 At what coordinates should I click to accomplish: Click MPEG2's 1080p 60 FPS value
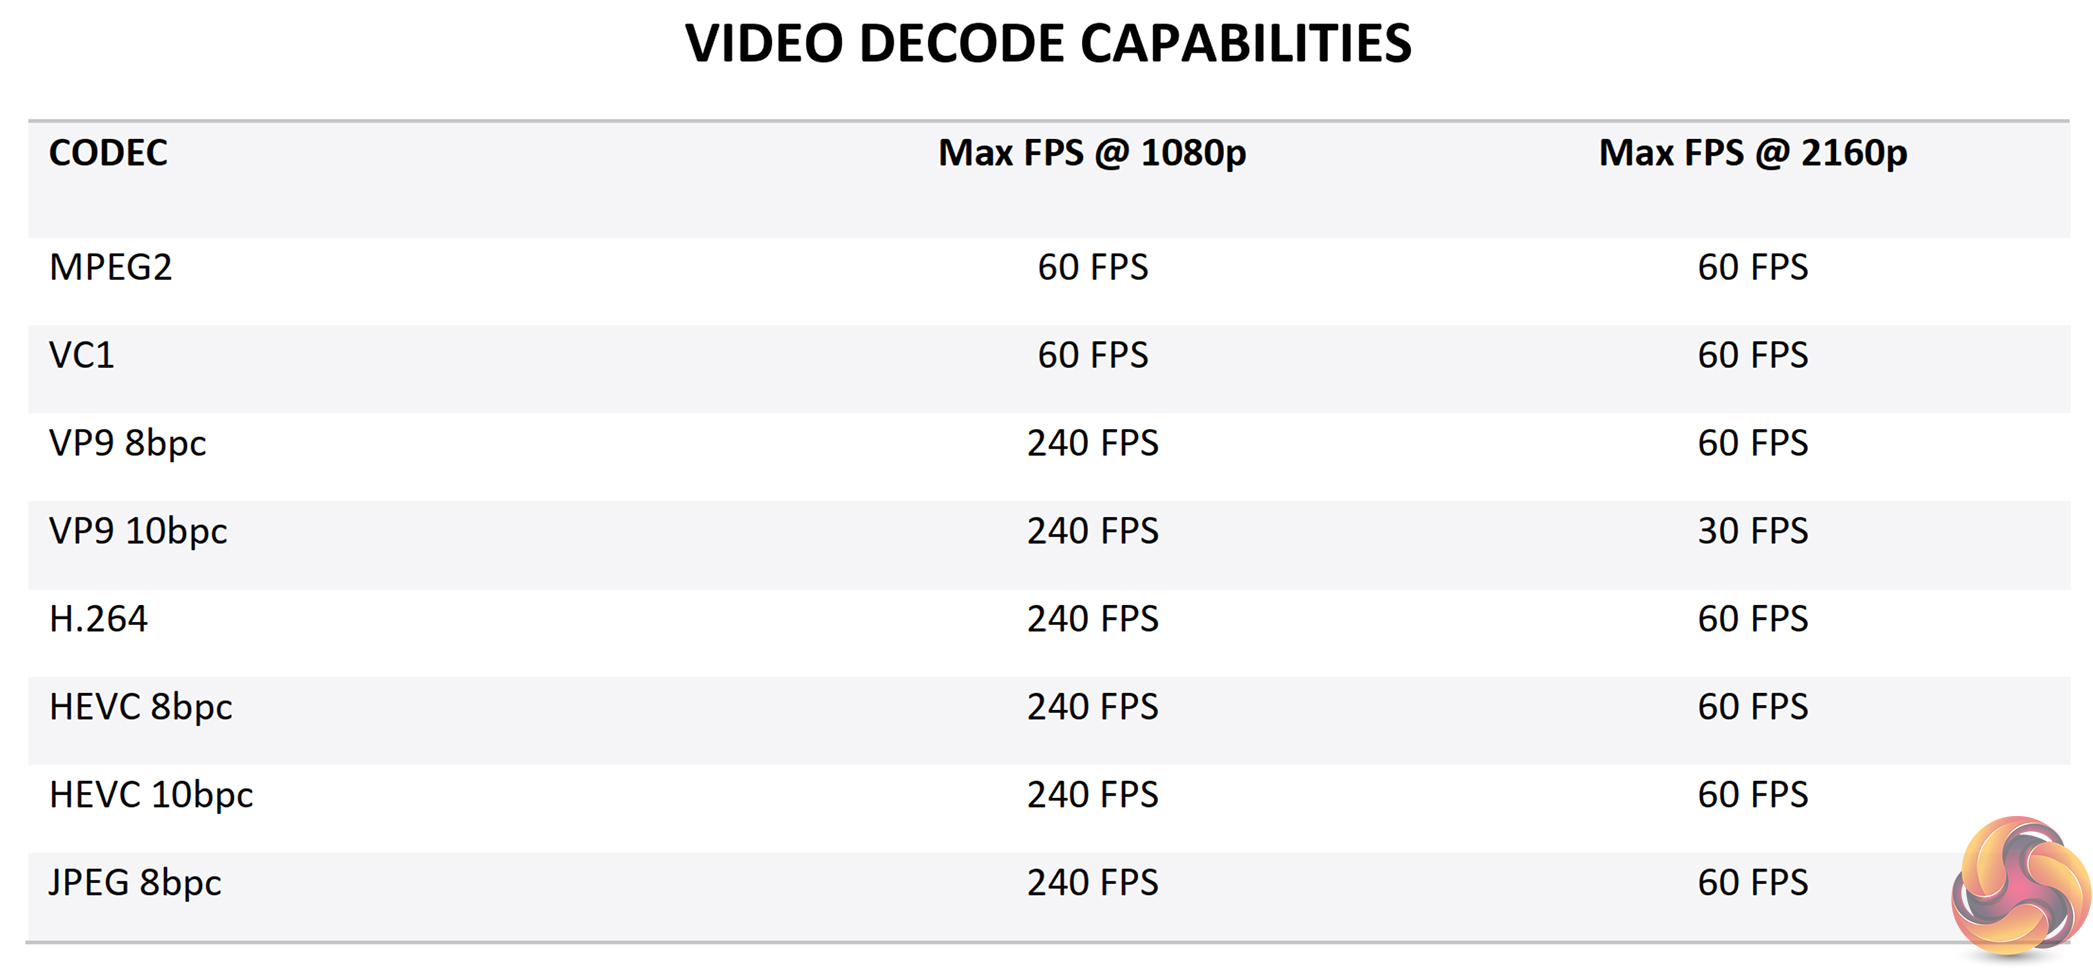(x=1092, y=268)
